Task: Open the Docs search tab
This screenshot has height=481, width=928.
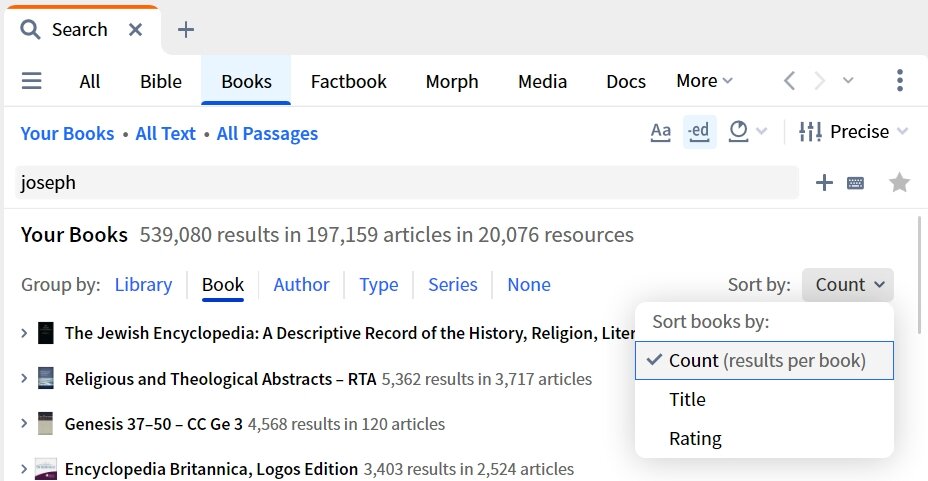Action: pyautogui.click(x=626, y=81)
